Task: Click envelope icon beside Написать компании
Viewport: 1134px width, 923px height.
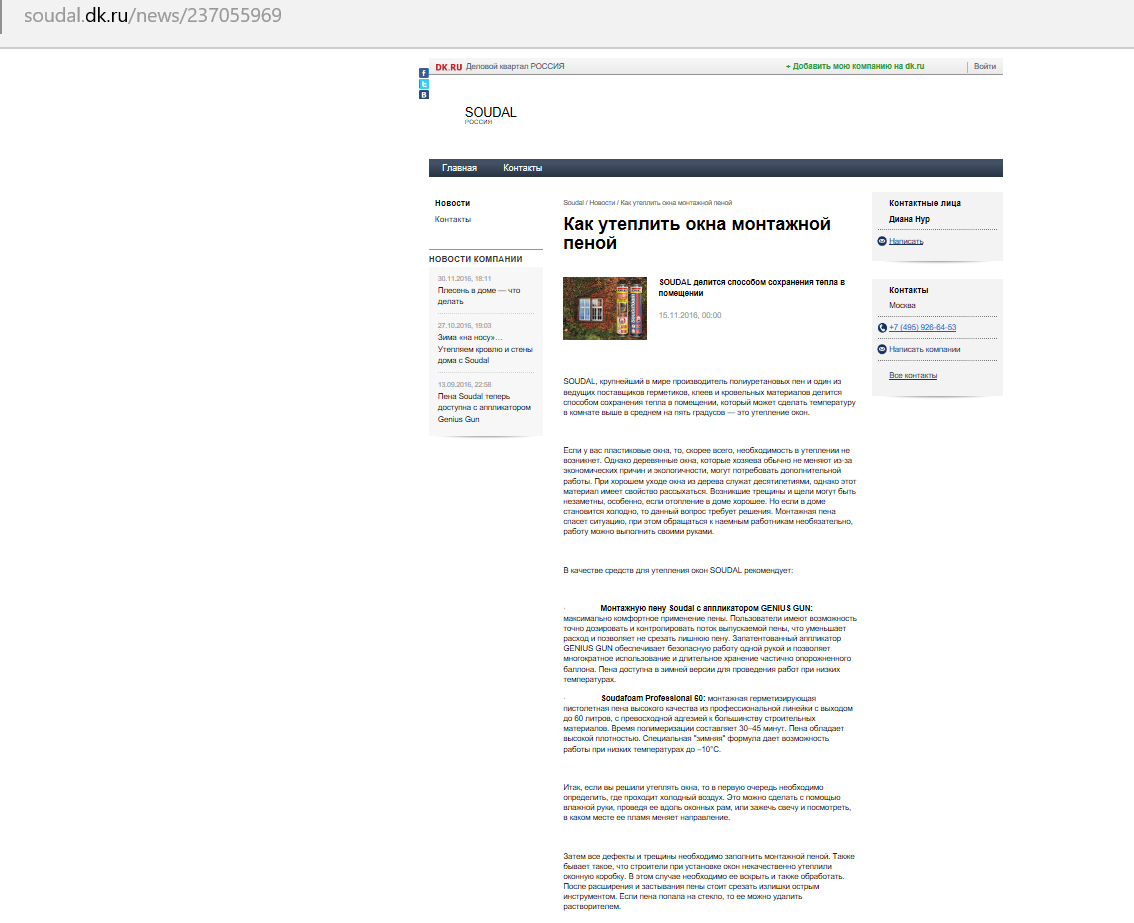Action: coord(882,349)
